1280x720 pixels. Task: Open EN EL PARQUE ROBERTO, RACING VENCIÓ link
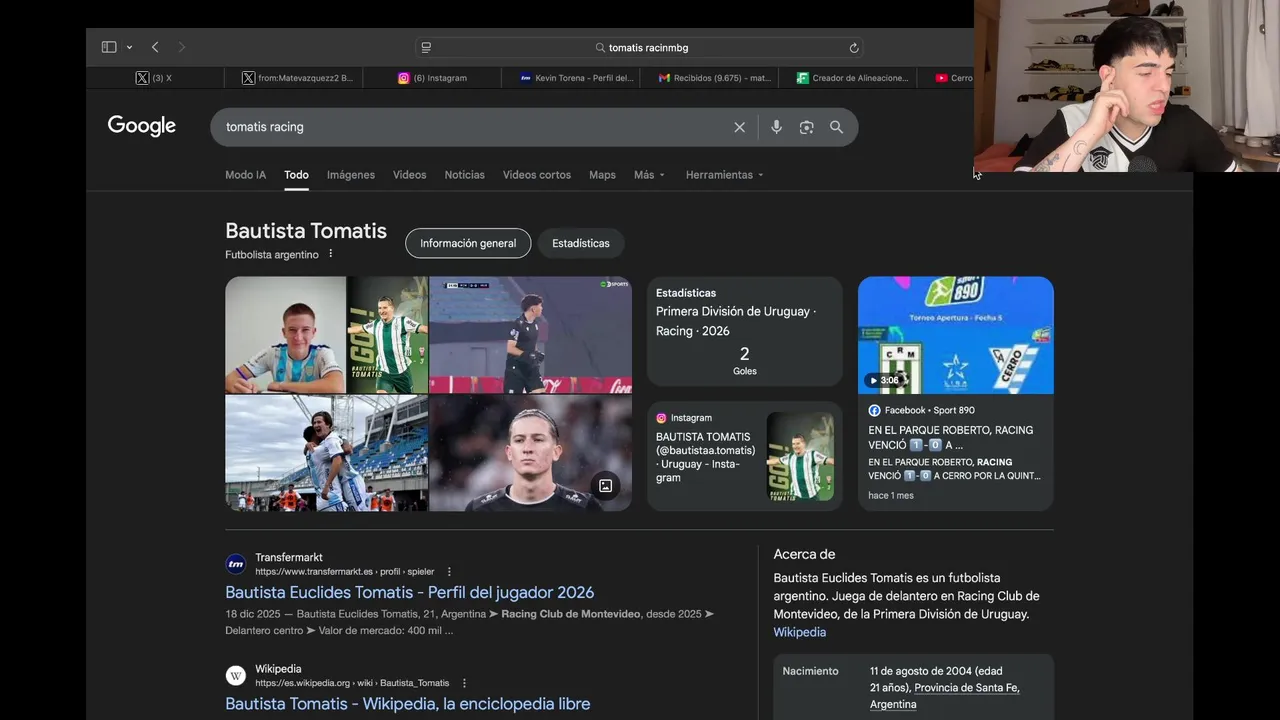pyautogui.click(x=951, y=437)
